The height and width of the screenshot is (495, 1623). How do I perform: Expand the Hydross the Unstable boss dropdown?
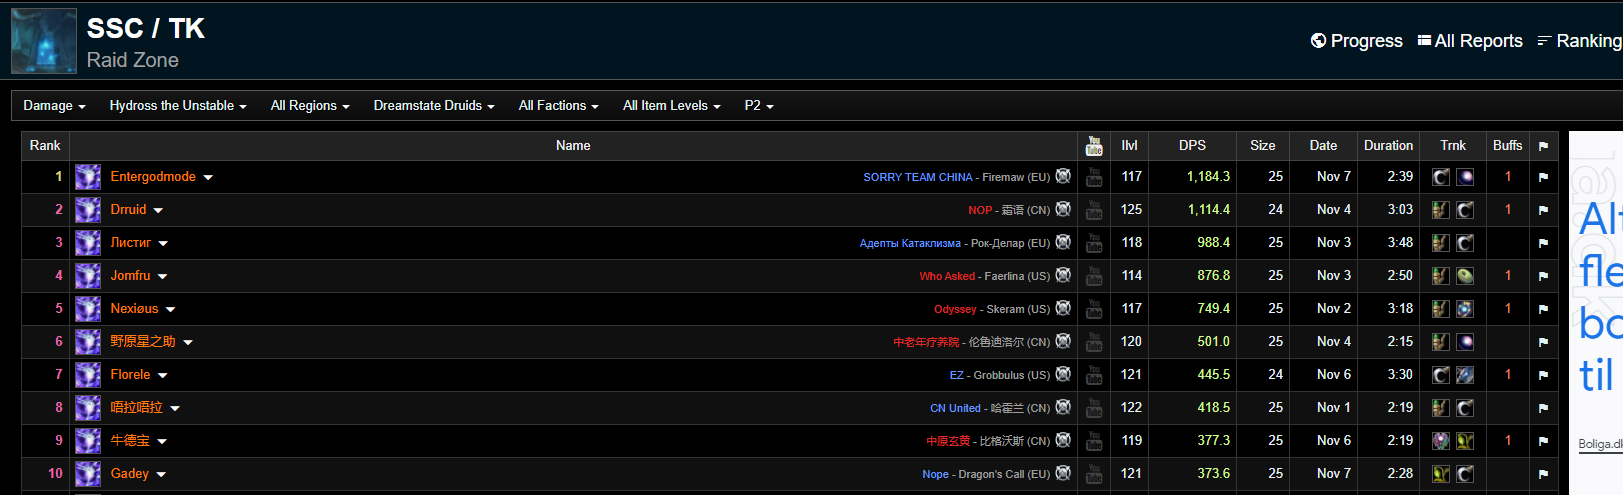click(177, 106)
